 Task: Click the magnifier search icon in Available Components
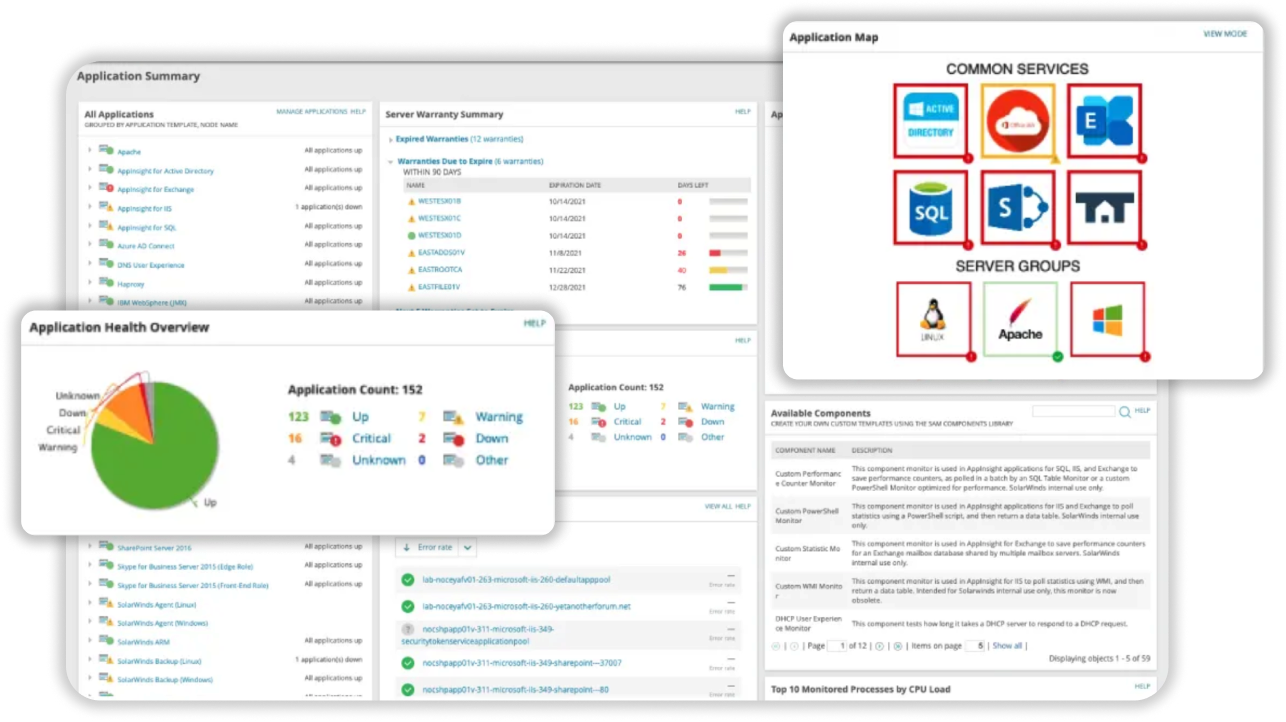pos(1125,411)
